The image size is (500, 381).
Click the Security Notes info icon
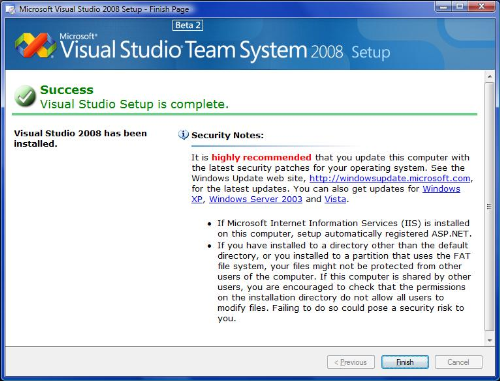click(183, 135)
